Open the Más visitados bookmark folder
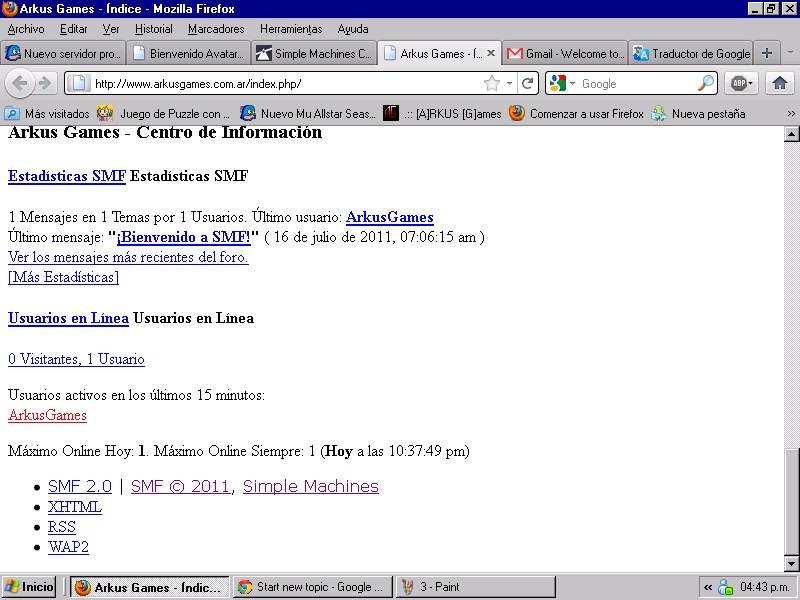This screenshot has width=800, height=600. (47, 113)
